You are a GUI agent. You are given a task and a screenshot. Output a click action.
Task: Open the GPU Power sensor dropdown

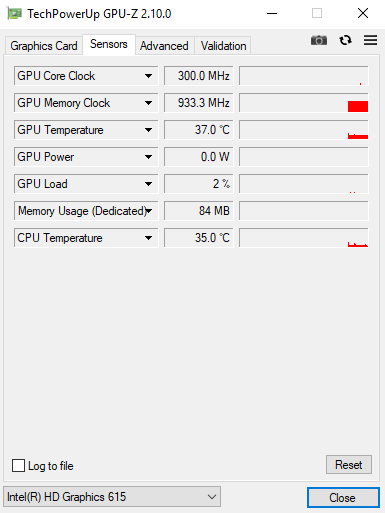pyautogui.click(x=86, y=157)
